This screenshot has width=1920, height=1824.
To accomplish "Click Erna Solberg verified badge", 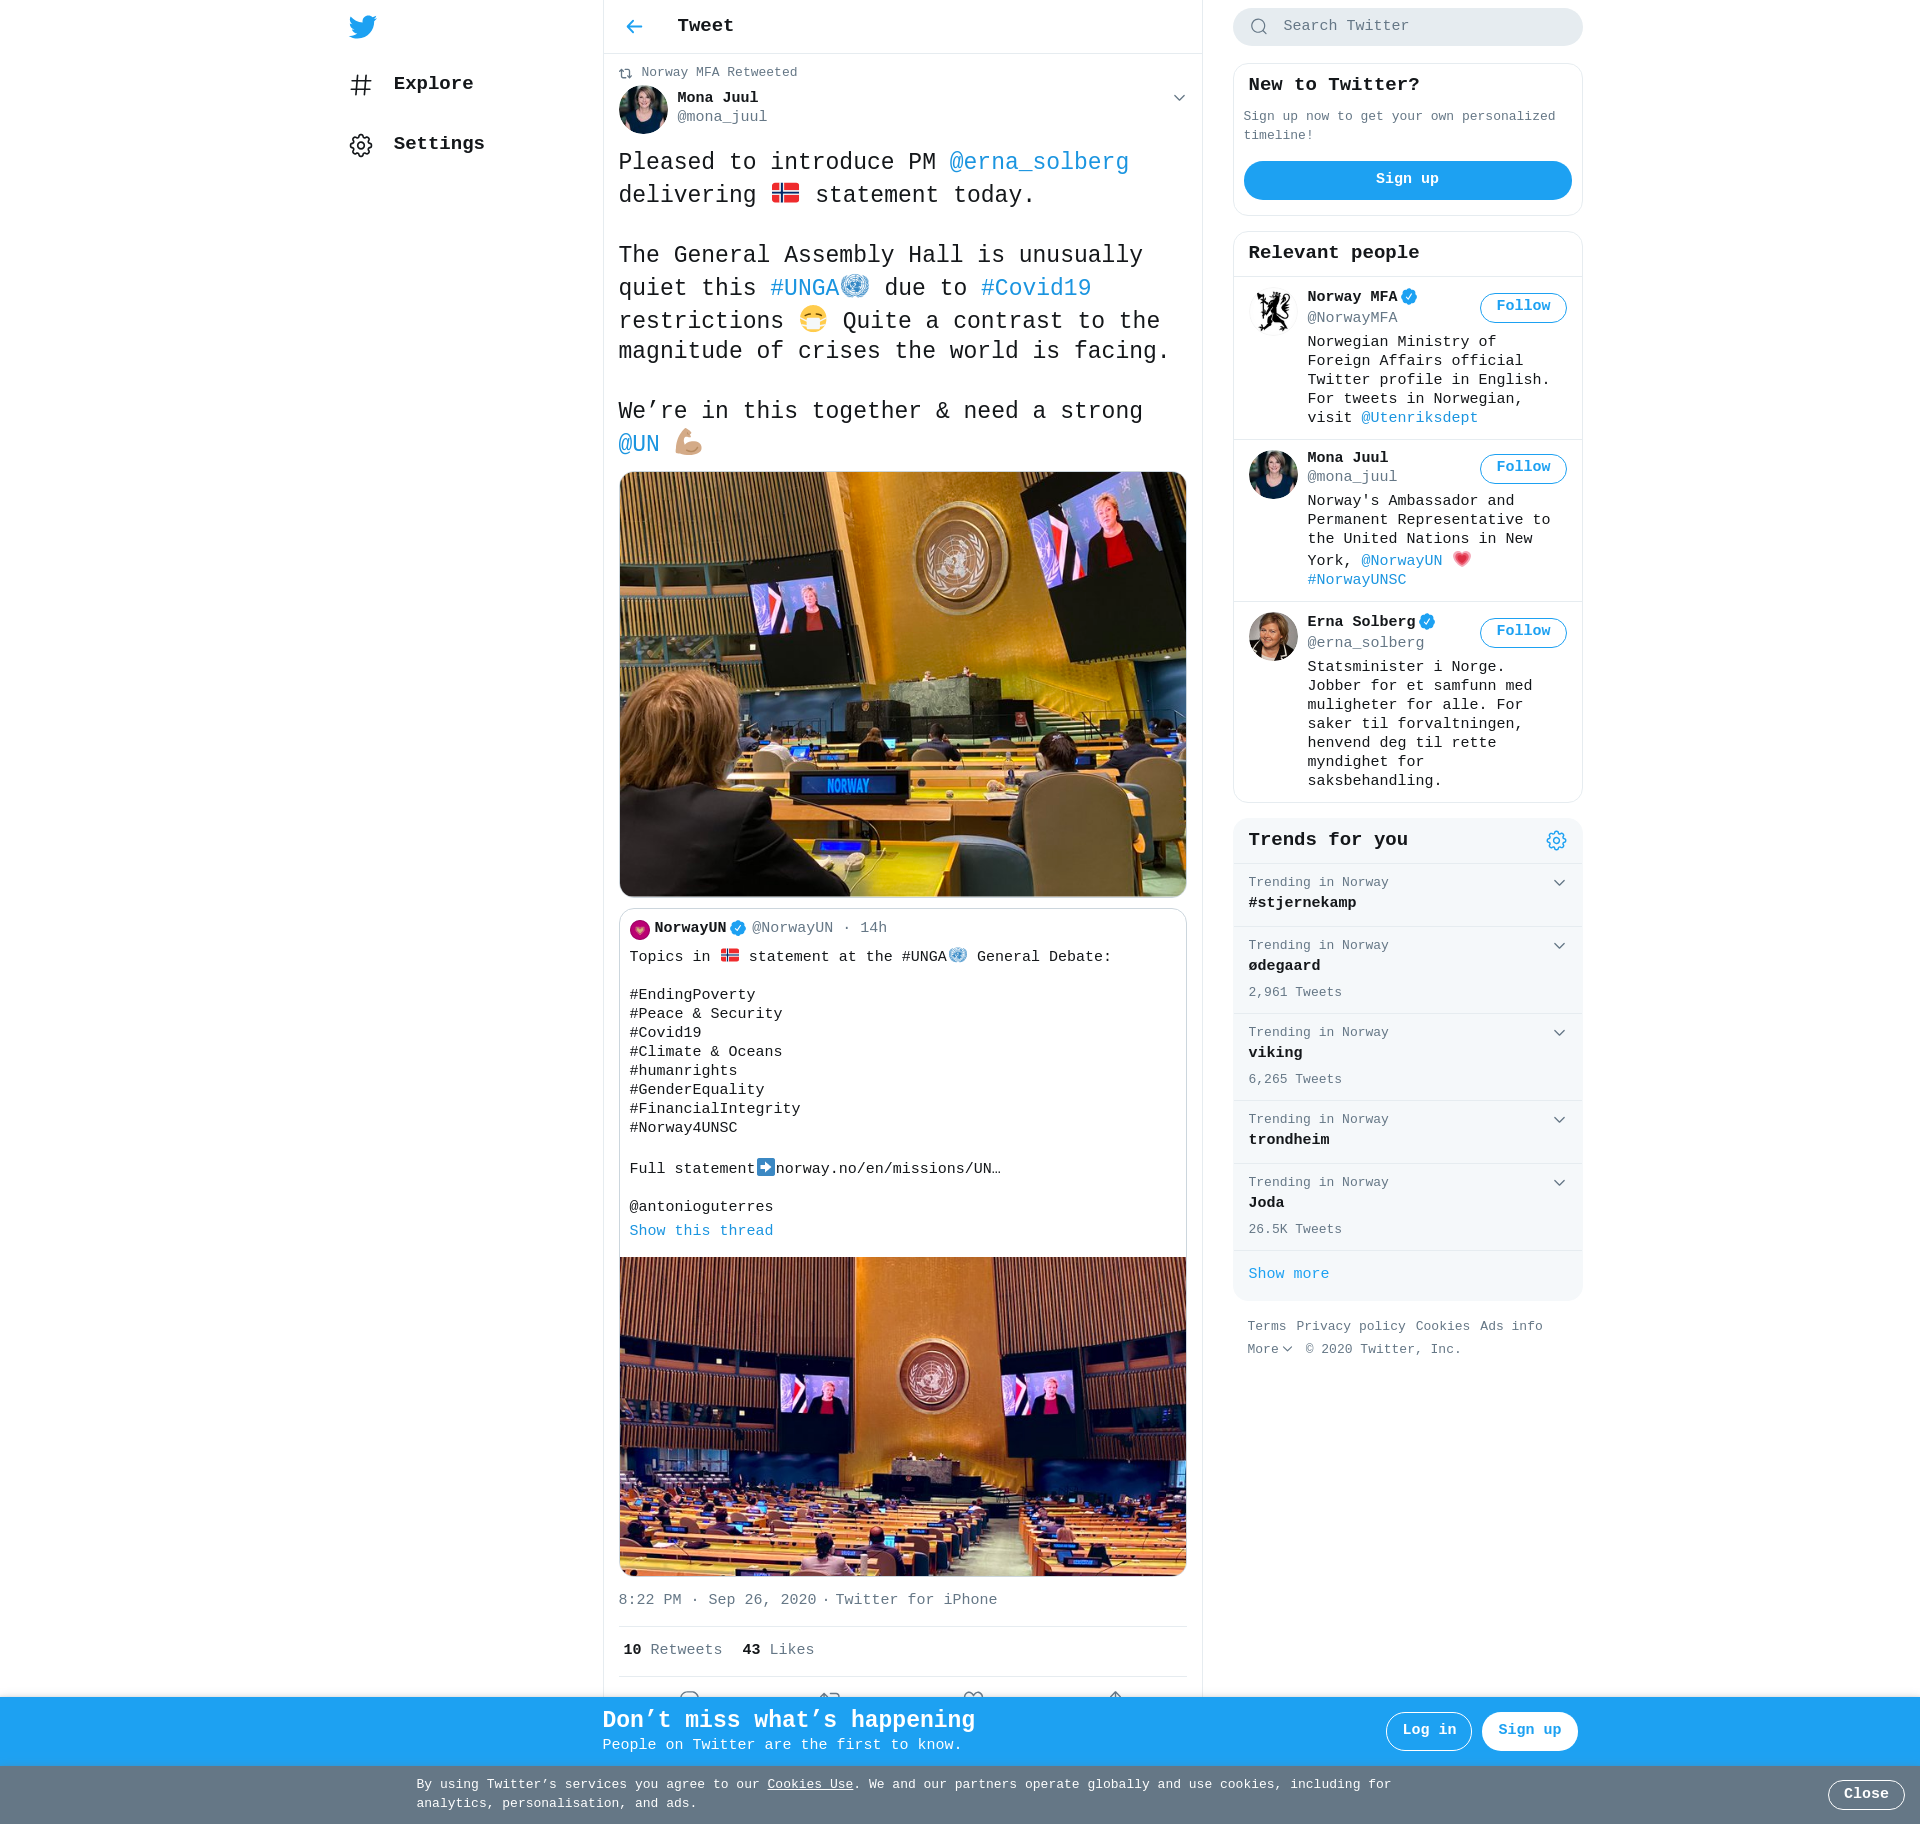I will click(x=1427, y=622).
